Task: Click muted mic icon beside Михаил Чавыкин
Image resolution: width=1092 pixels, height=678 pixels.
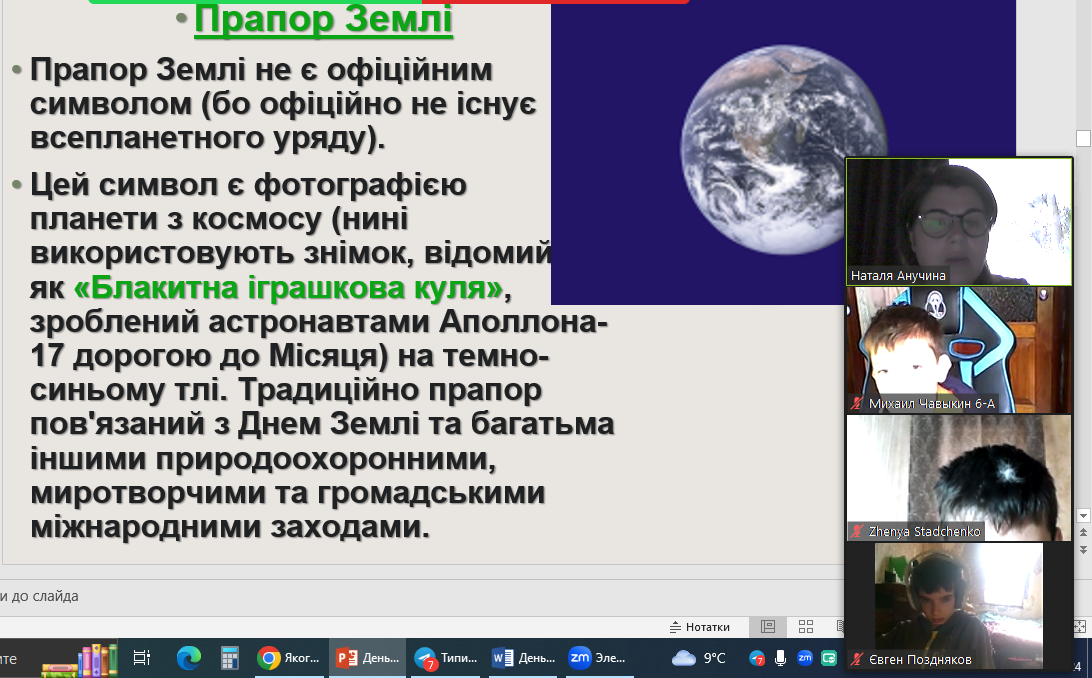Action: [x=857, y=404]
